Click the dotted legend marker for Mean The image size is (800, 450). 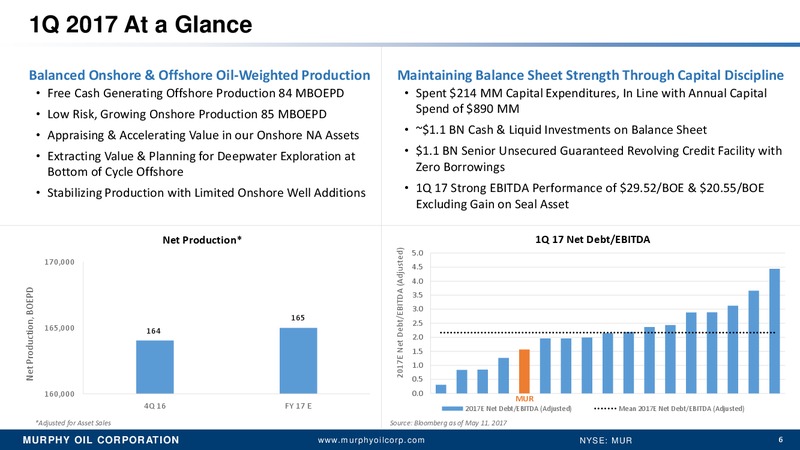[x=606, y=409]
